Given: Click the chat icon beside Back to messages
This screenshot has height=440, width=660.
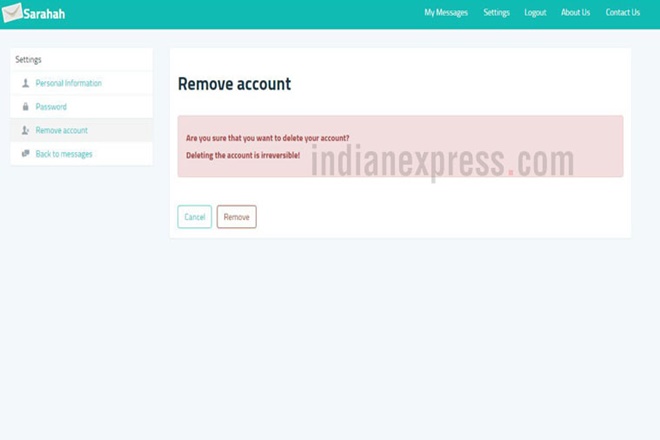Looking at the screenshot, I should (25, 154).
